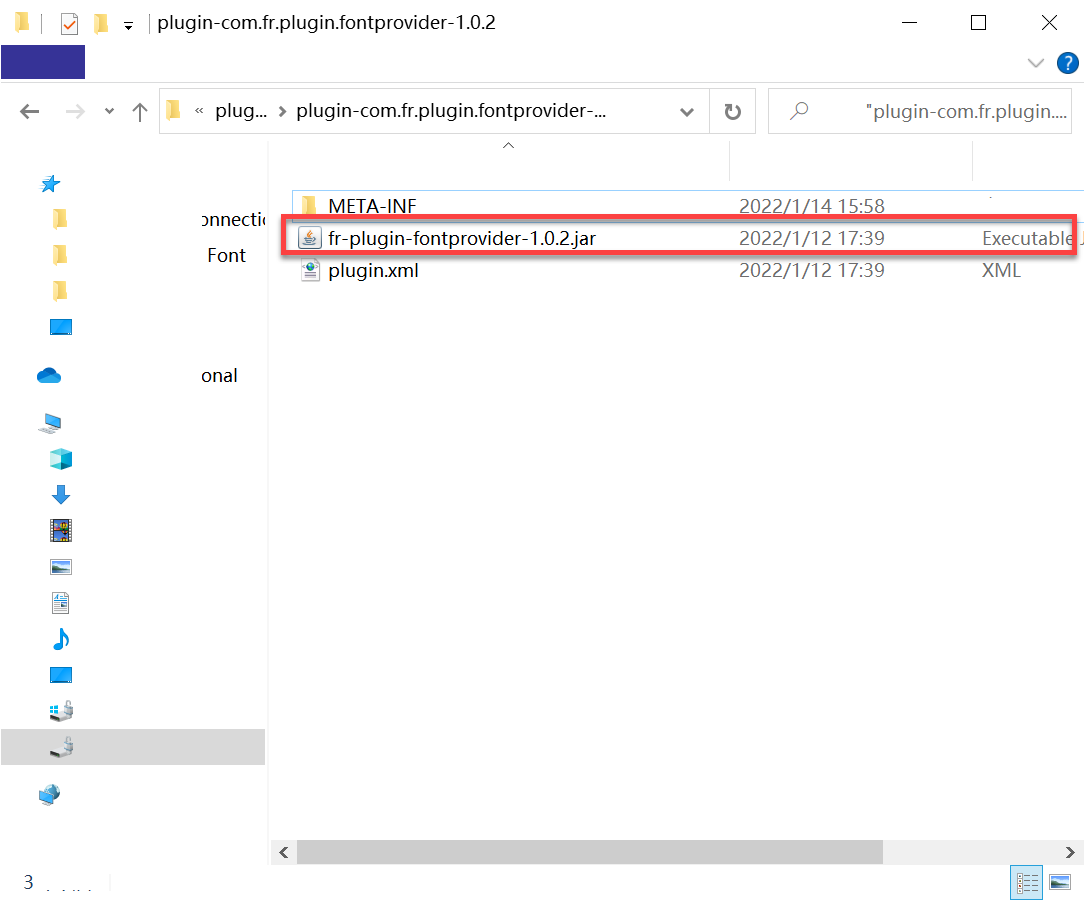Click the XML type of plugin.xml
This screenshot has height=901, width=1085.
1001,271
